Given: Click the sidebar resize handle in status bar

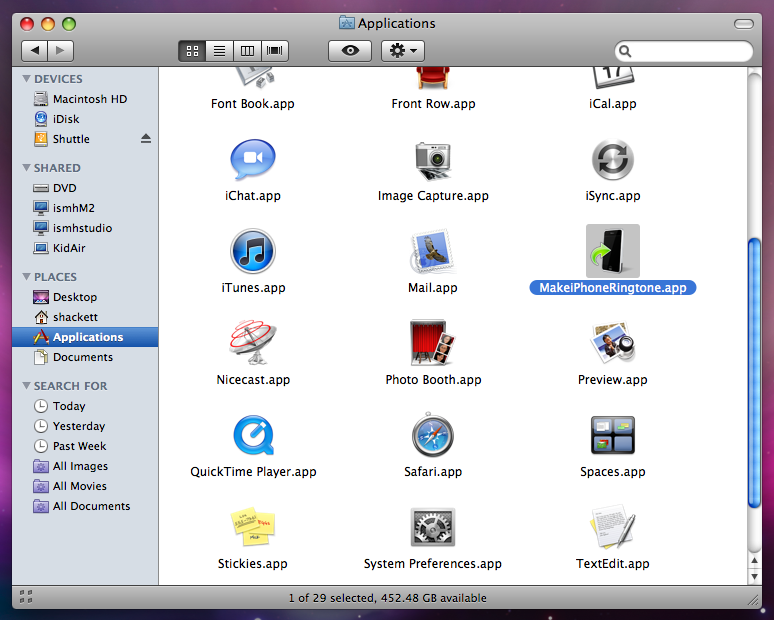Looking at the screenshot, I should pos(26,597).
